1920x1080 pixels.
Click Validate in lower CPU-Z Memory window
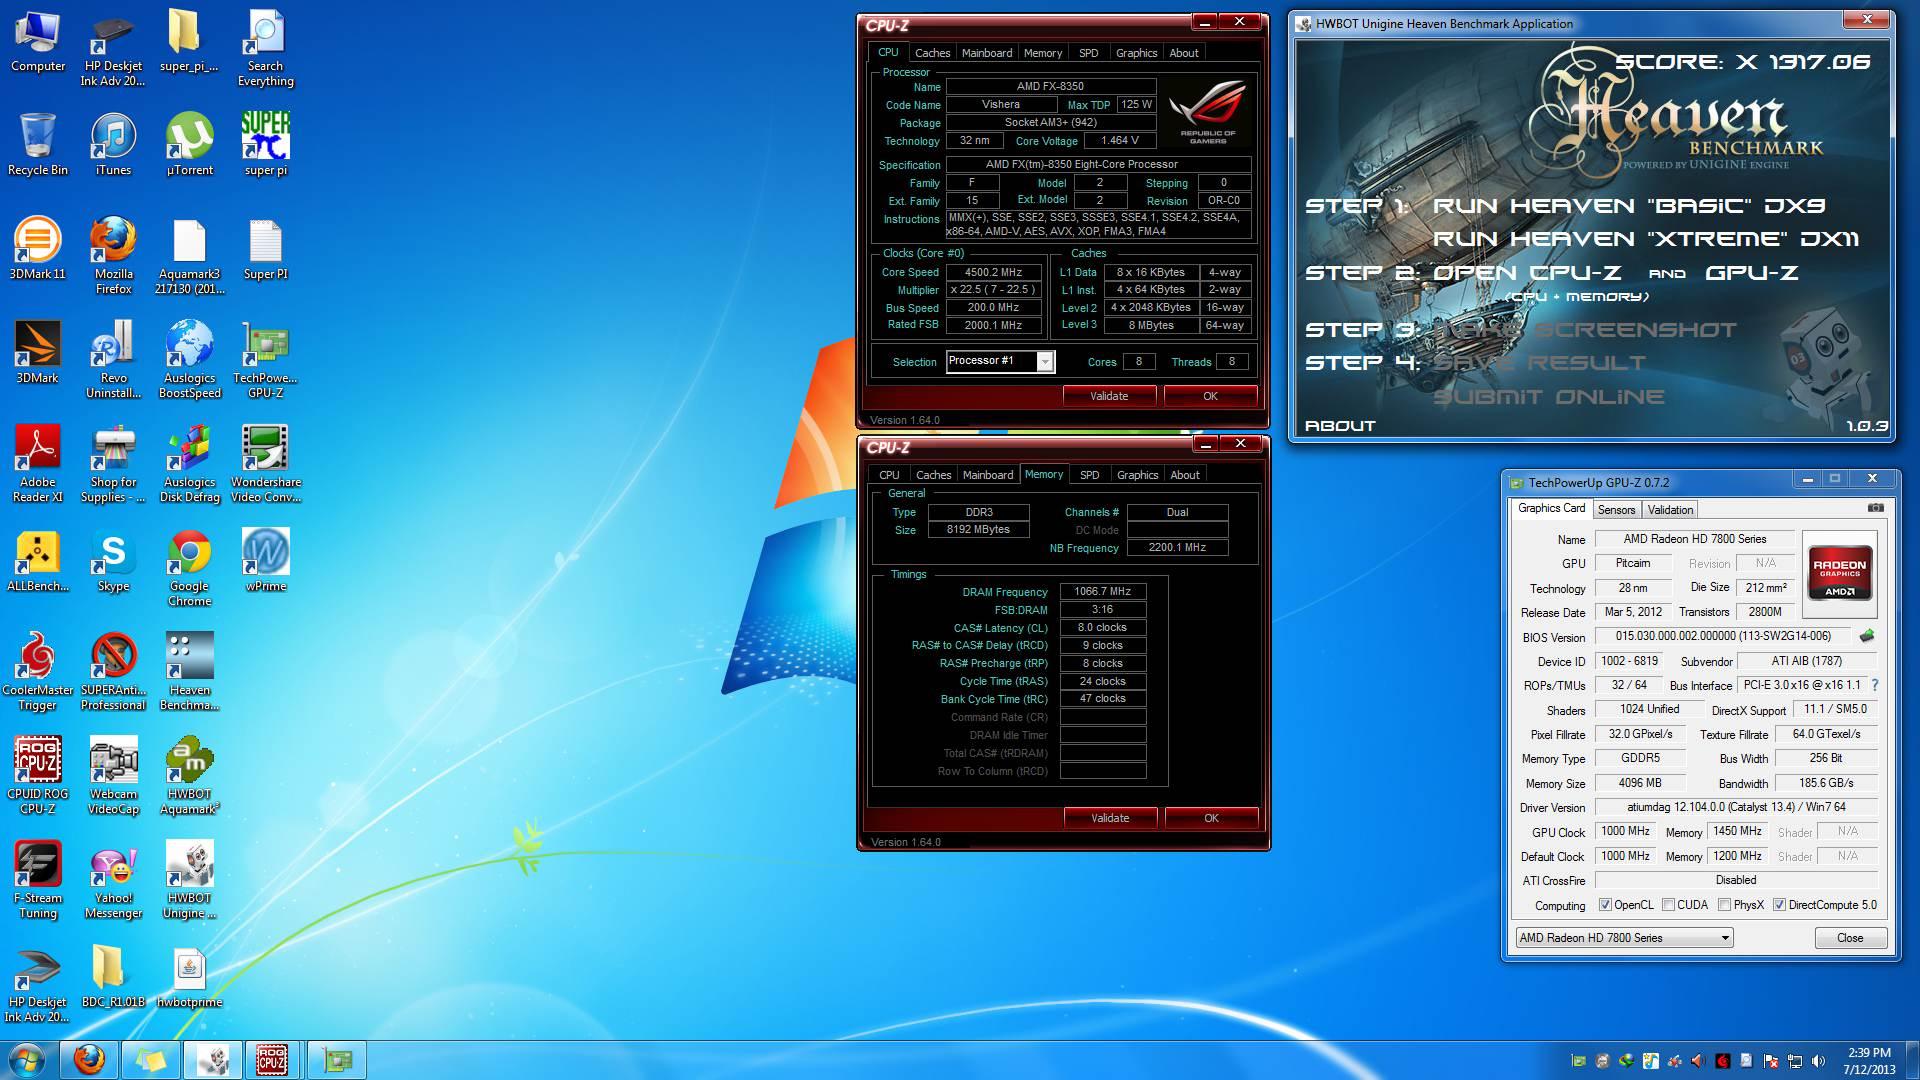(x=1110, y=818)
